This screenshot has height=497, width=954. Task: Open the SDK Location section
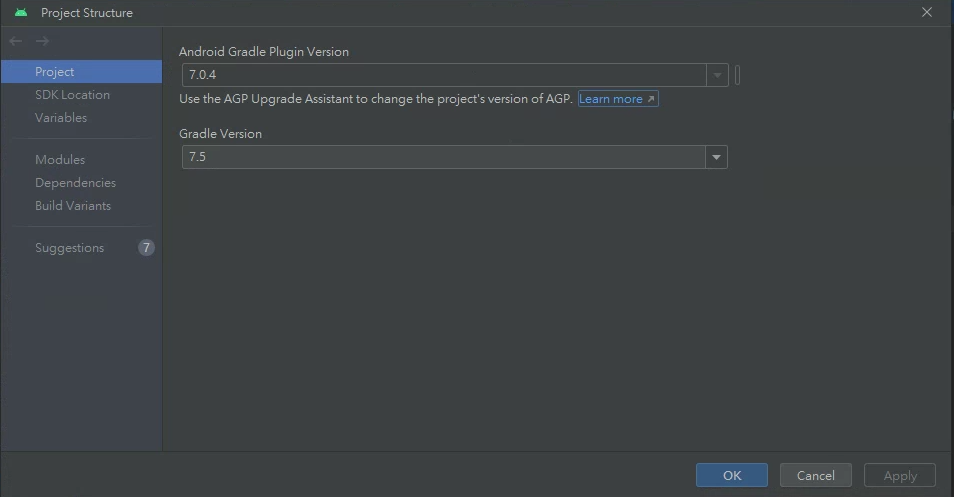click(x=72, y=95)
